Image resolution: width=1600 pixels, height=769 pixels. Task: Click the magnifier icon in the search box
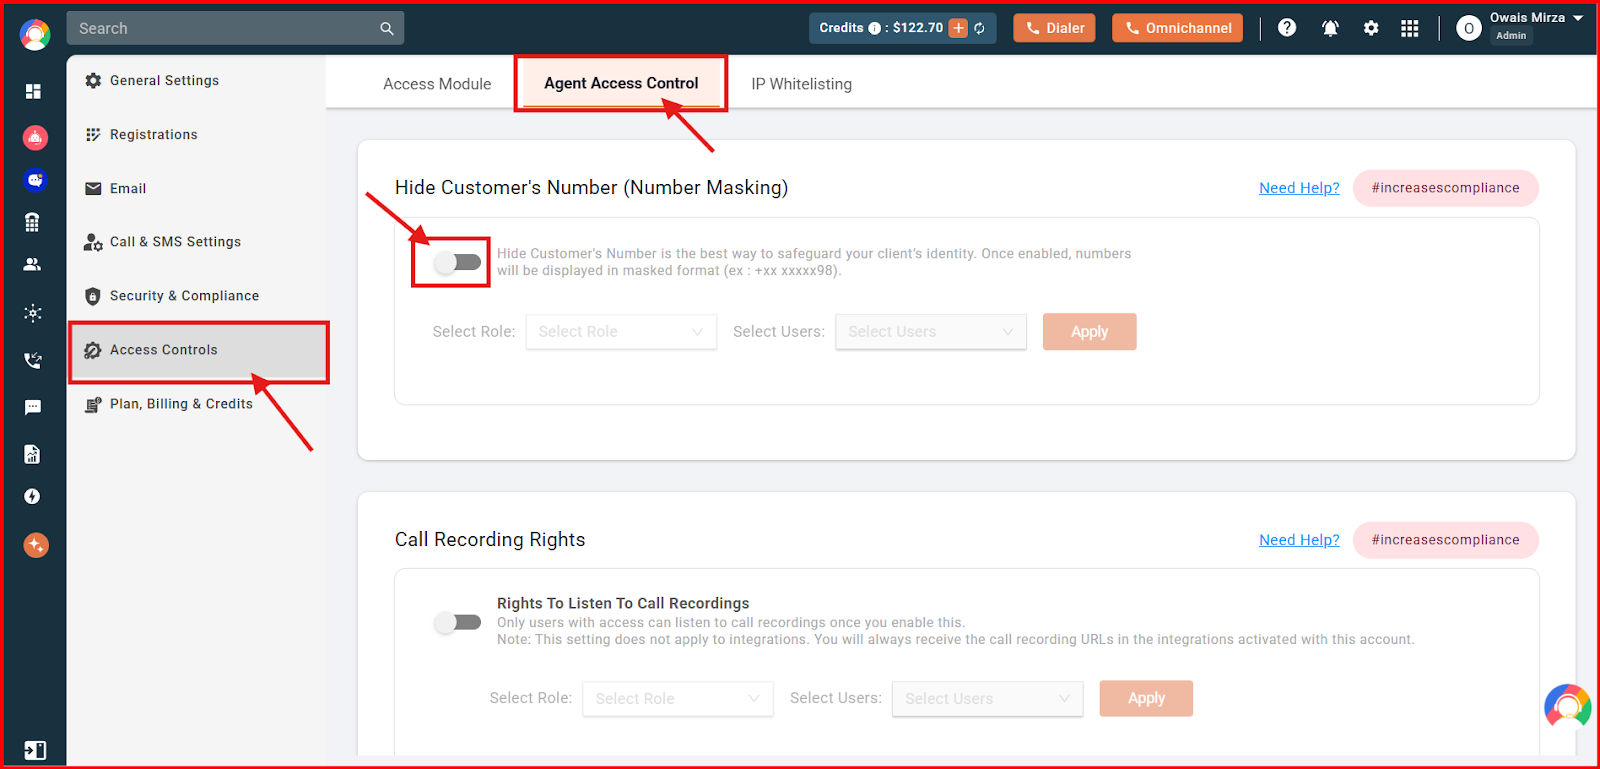click(x=387, y=29)
